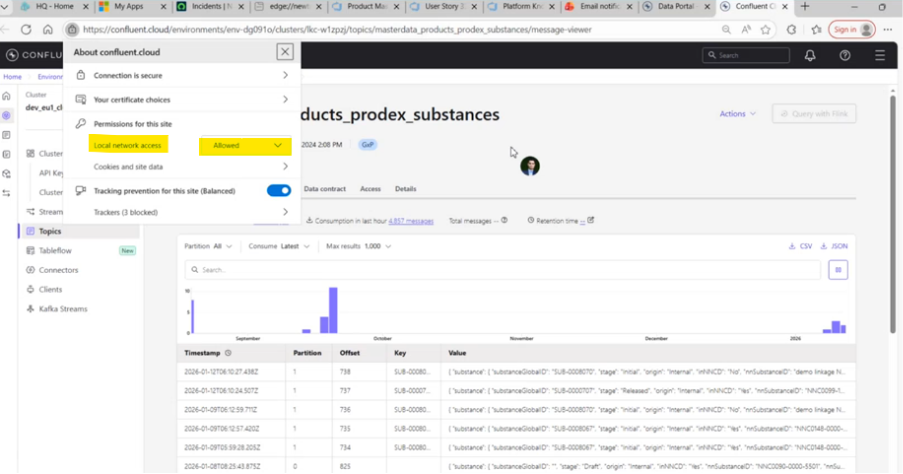Image resolution: width=903 pixels, height=474 pixels.
Task: Download messages as CSV
Action: (800, 246)
